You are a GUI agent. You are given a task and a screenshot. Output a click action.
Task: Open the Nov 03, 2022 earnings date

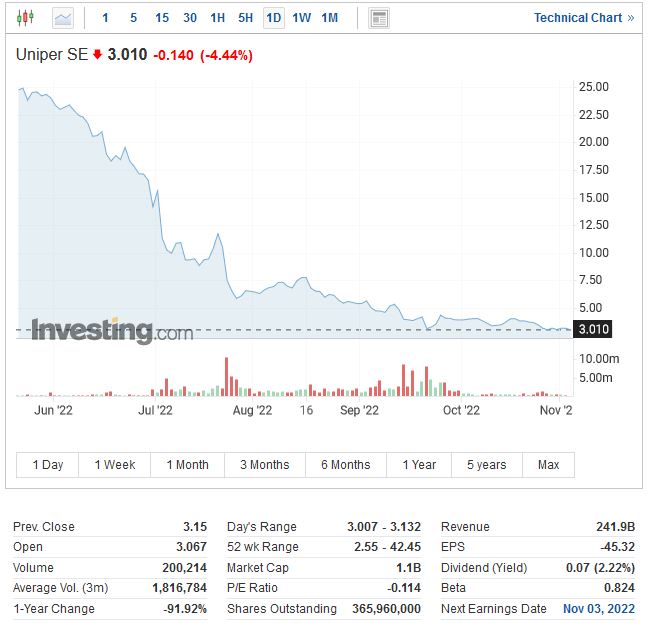(598, 609)
